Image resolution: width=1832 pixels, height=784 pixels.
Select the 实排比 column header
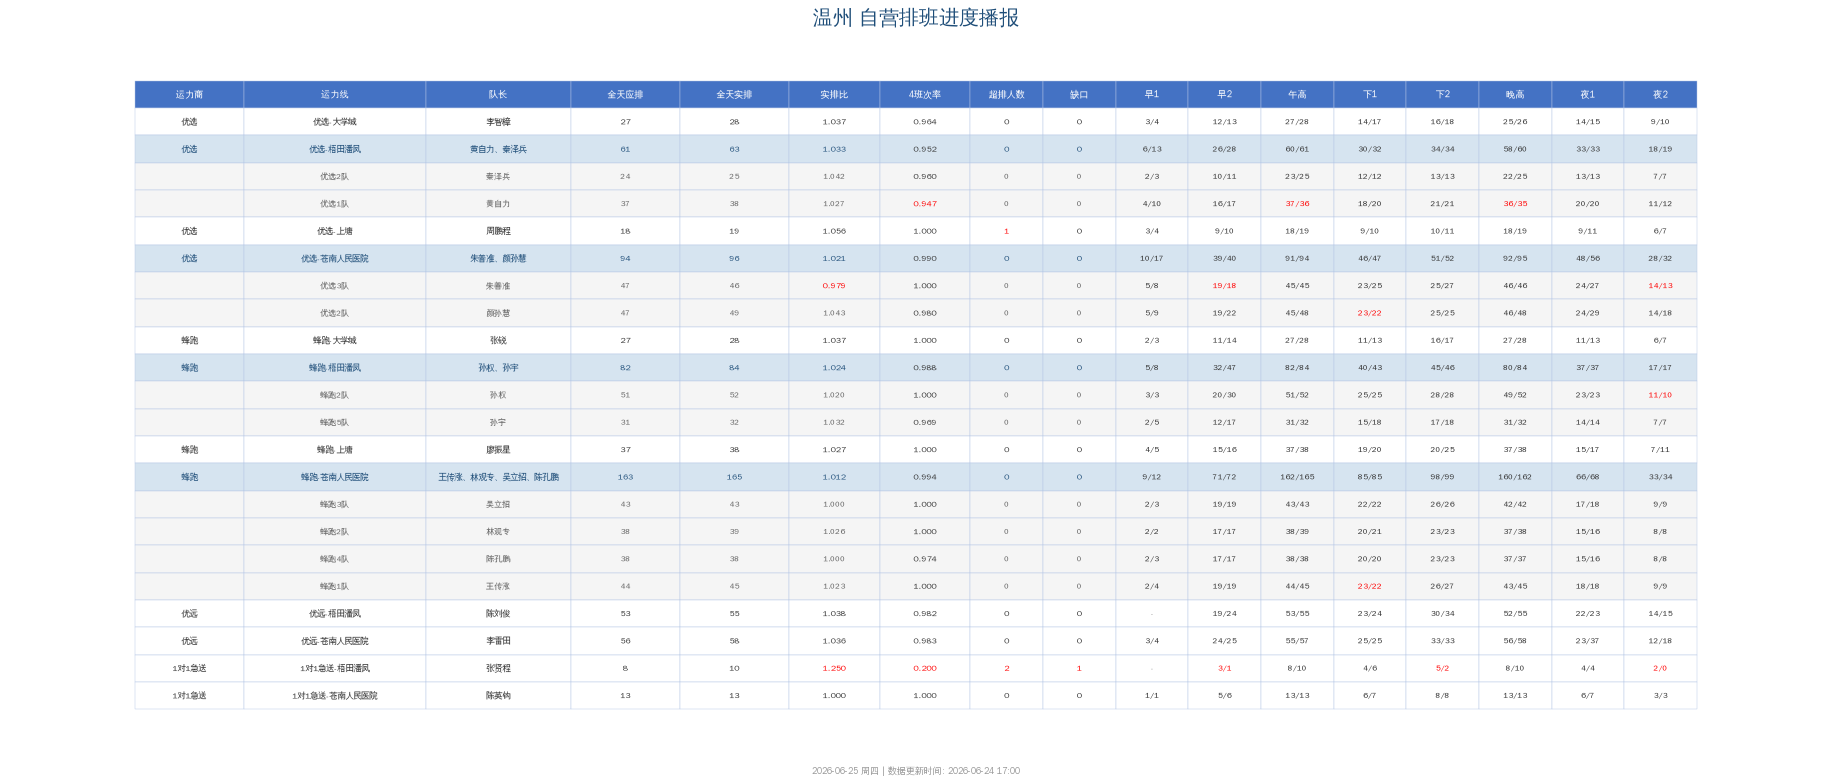click(834, 94)
